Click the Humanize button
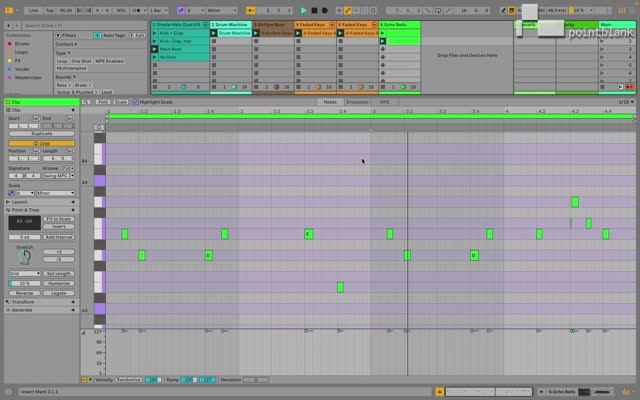This screenshot has height=400, width=640. pyautogui.click(x=59, y=283)
